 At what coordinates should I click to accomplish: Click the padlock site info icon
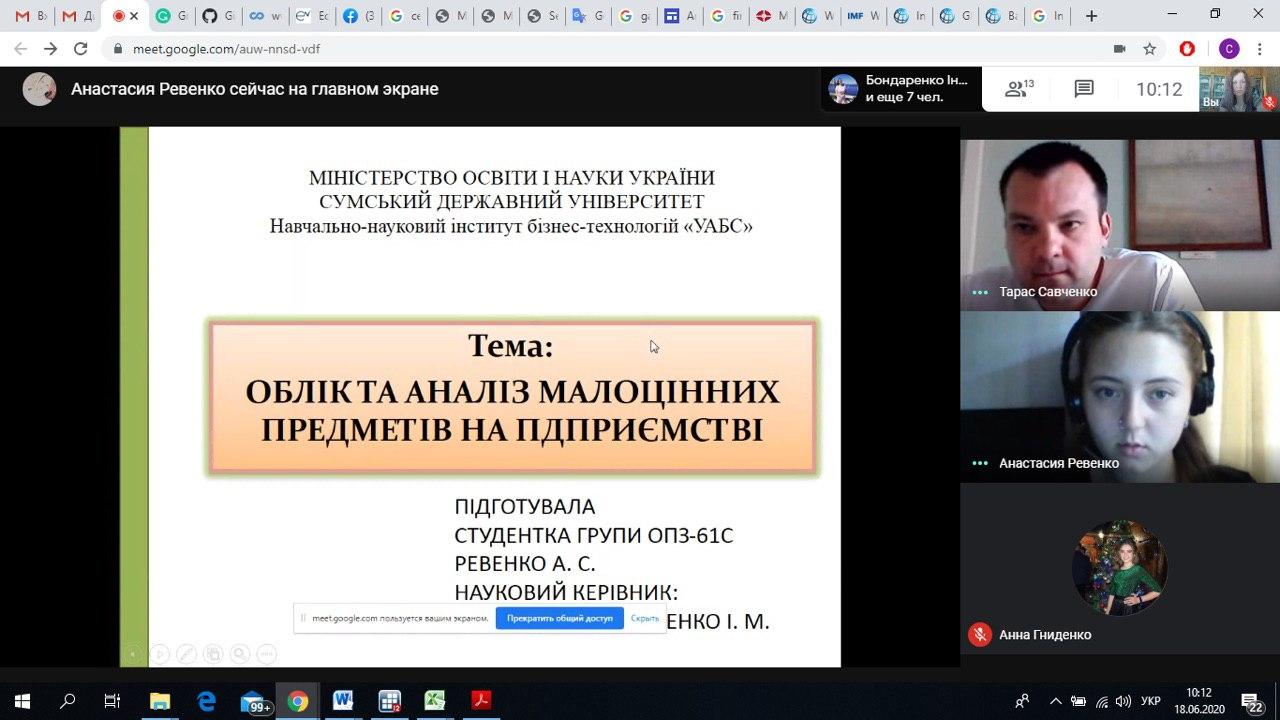118,48
